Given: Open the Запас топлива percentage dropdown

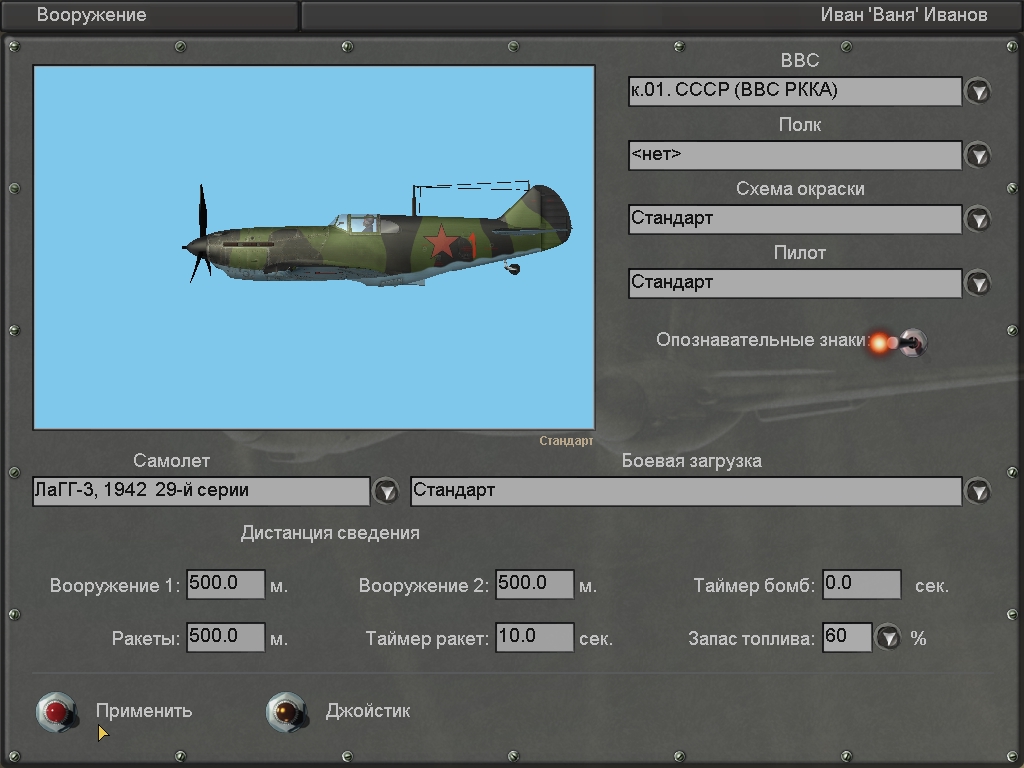Looking at the screenshot, I should coord(888,638).
